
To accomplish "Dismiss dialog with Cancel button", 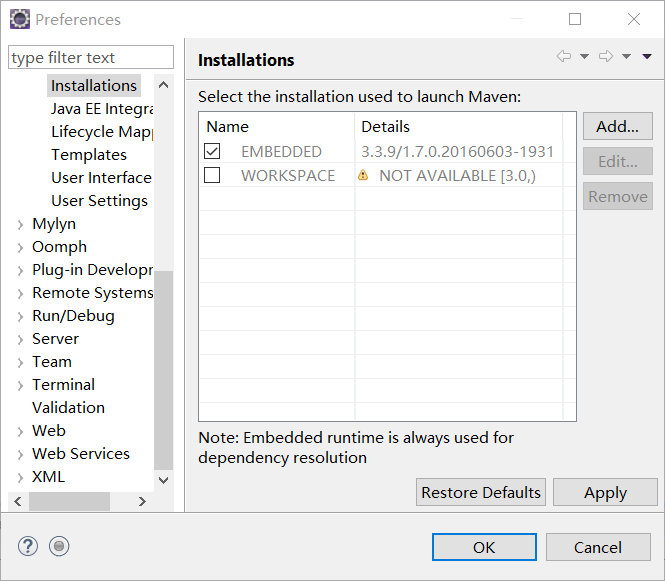I will tap(598, 547).
